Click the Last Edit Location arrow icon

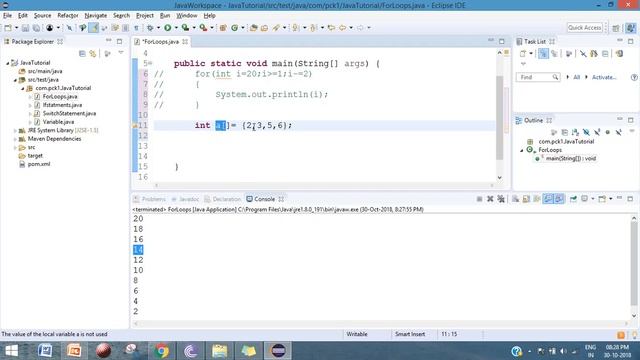tap(331, 28)
